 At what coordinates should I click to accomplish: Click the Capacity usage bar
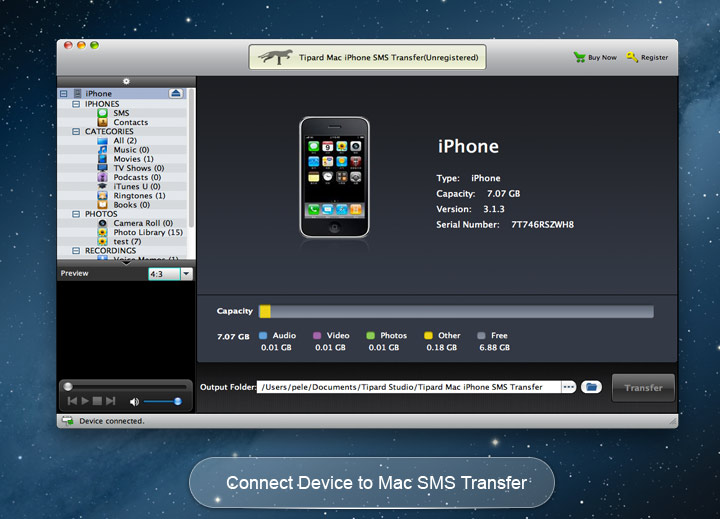point(456,311)
